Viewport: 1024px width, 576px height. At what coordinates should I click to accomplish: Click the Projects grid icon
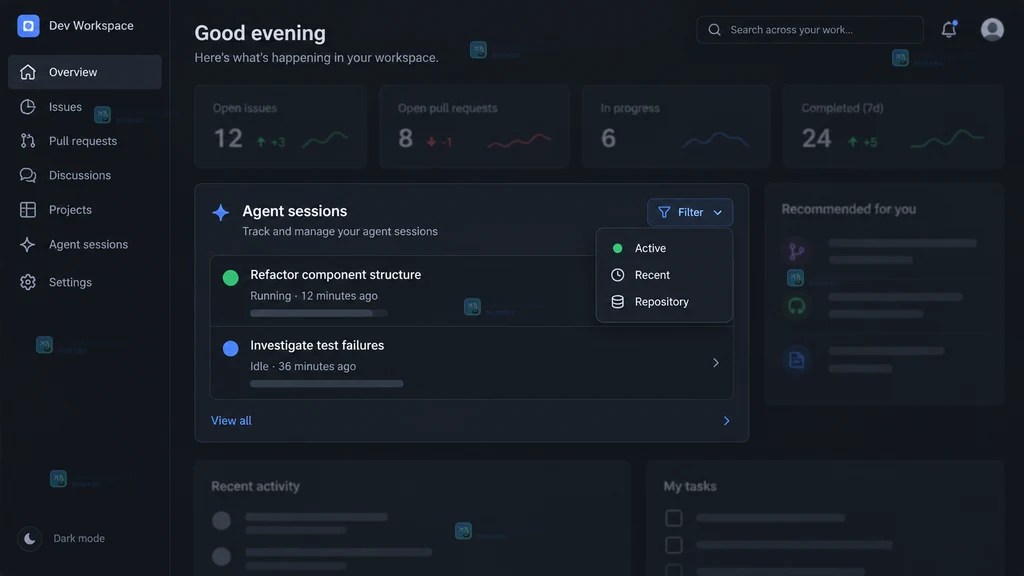[x=27, y=210]
